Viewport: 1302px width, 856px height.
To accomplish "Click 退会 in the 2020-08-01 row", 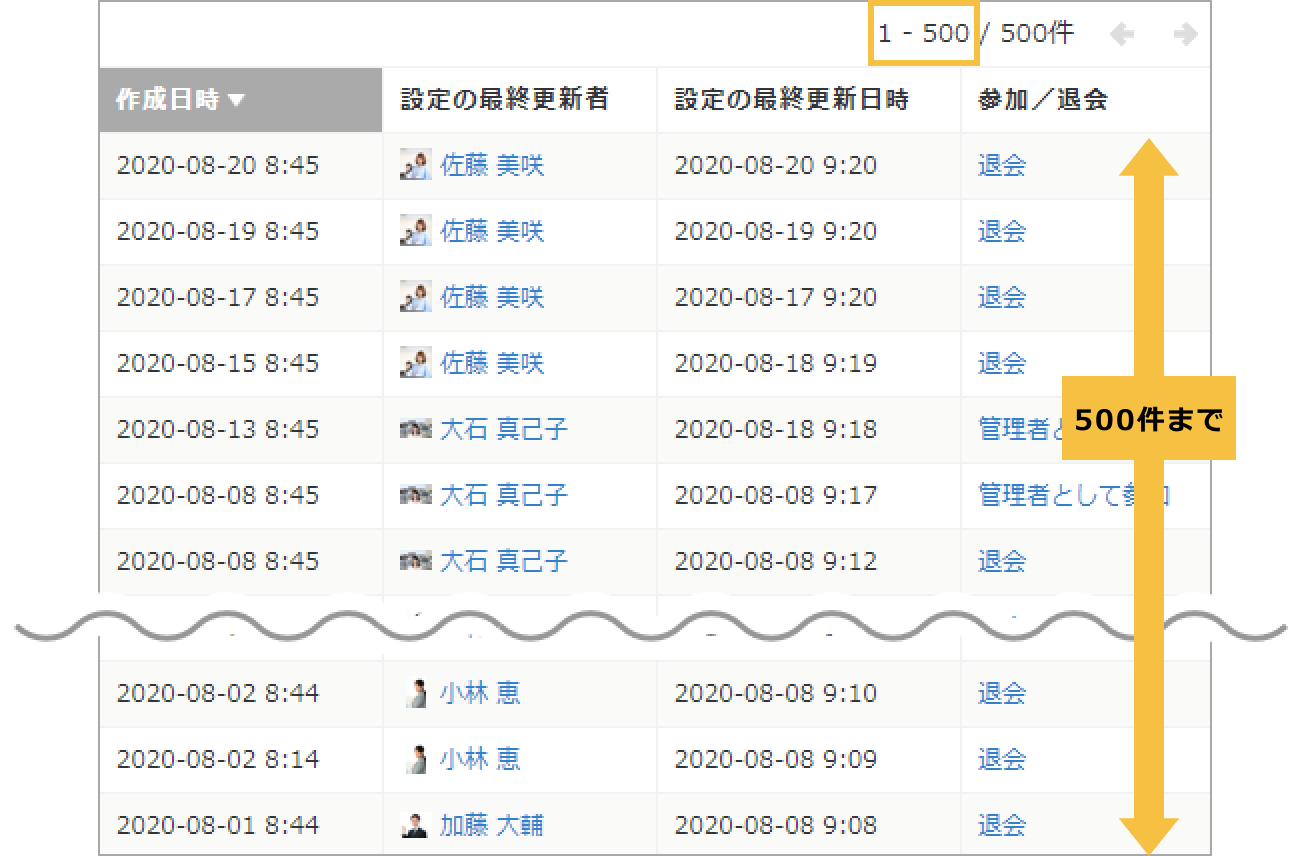I will [1001, 824].
